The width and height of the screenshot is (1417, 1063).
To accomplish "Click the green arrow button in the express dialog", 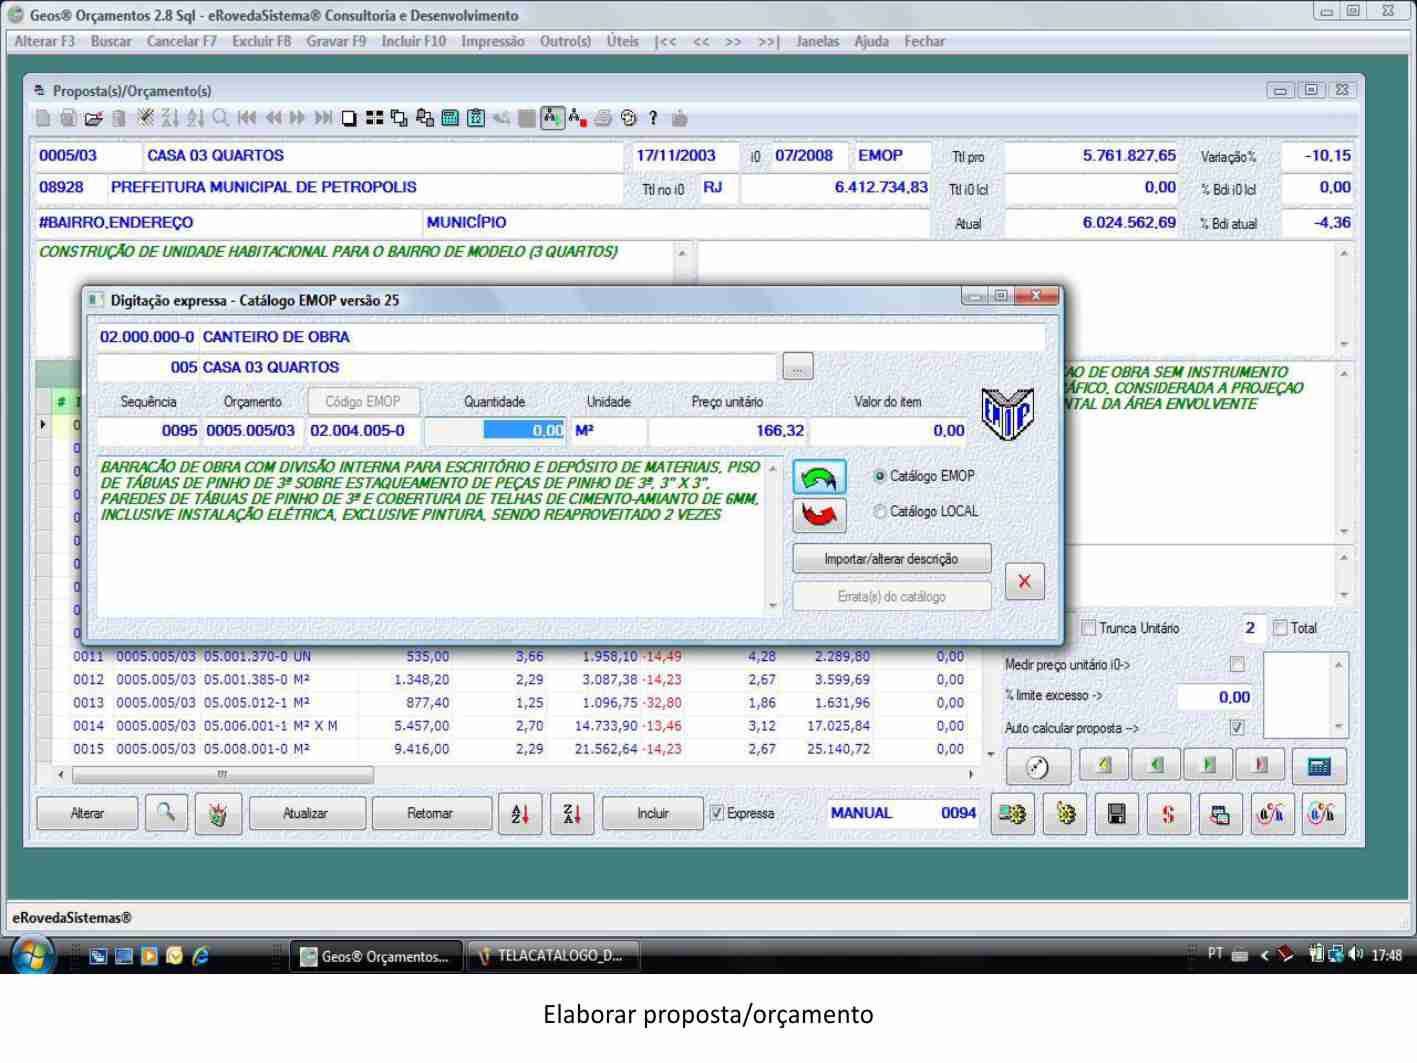I will (x=819, y=477).
